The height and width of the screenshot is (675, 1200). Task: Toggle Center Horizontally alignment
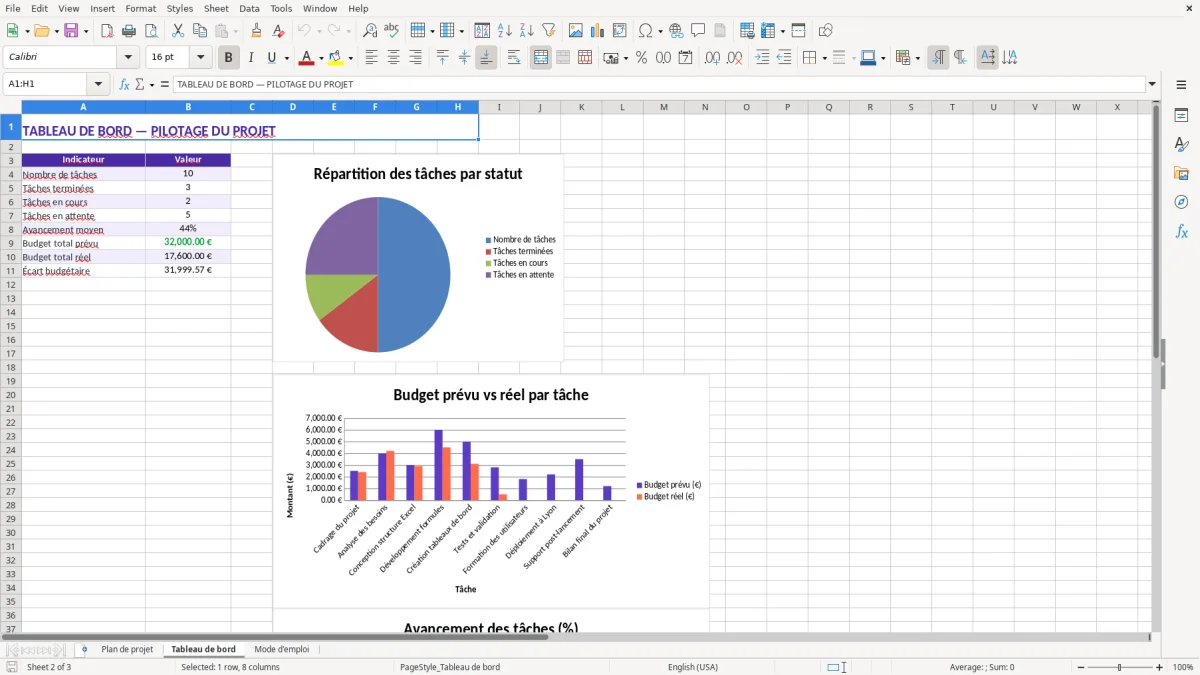click(x=393, y=58)
